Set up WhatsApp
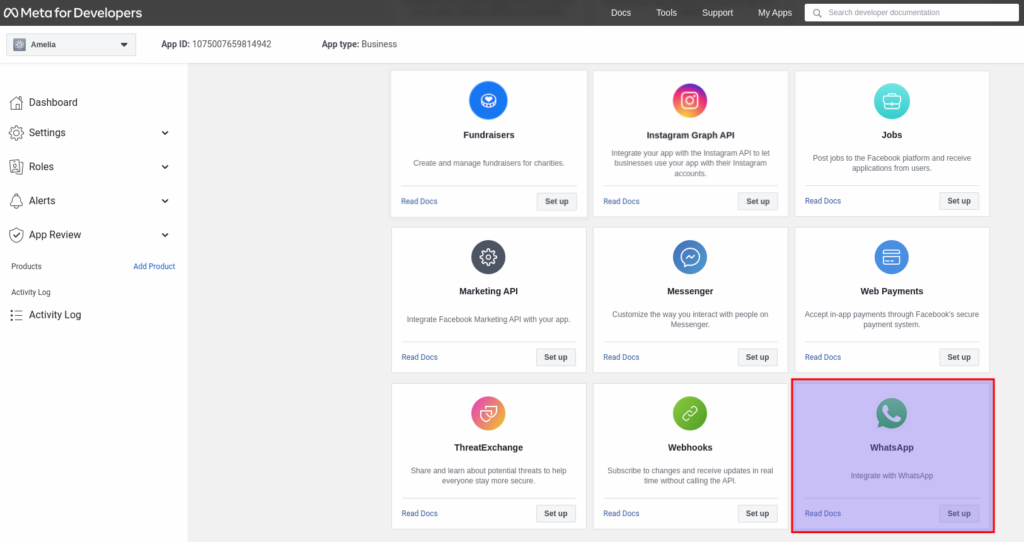 [959, 513]
